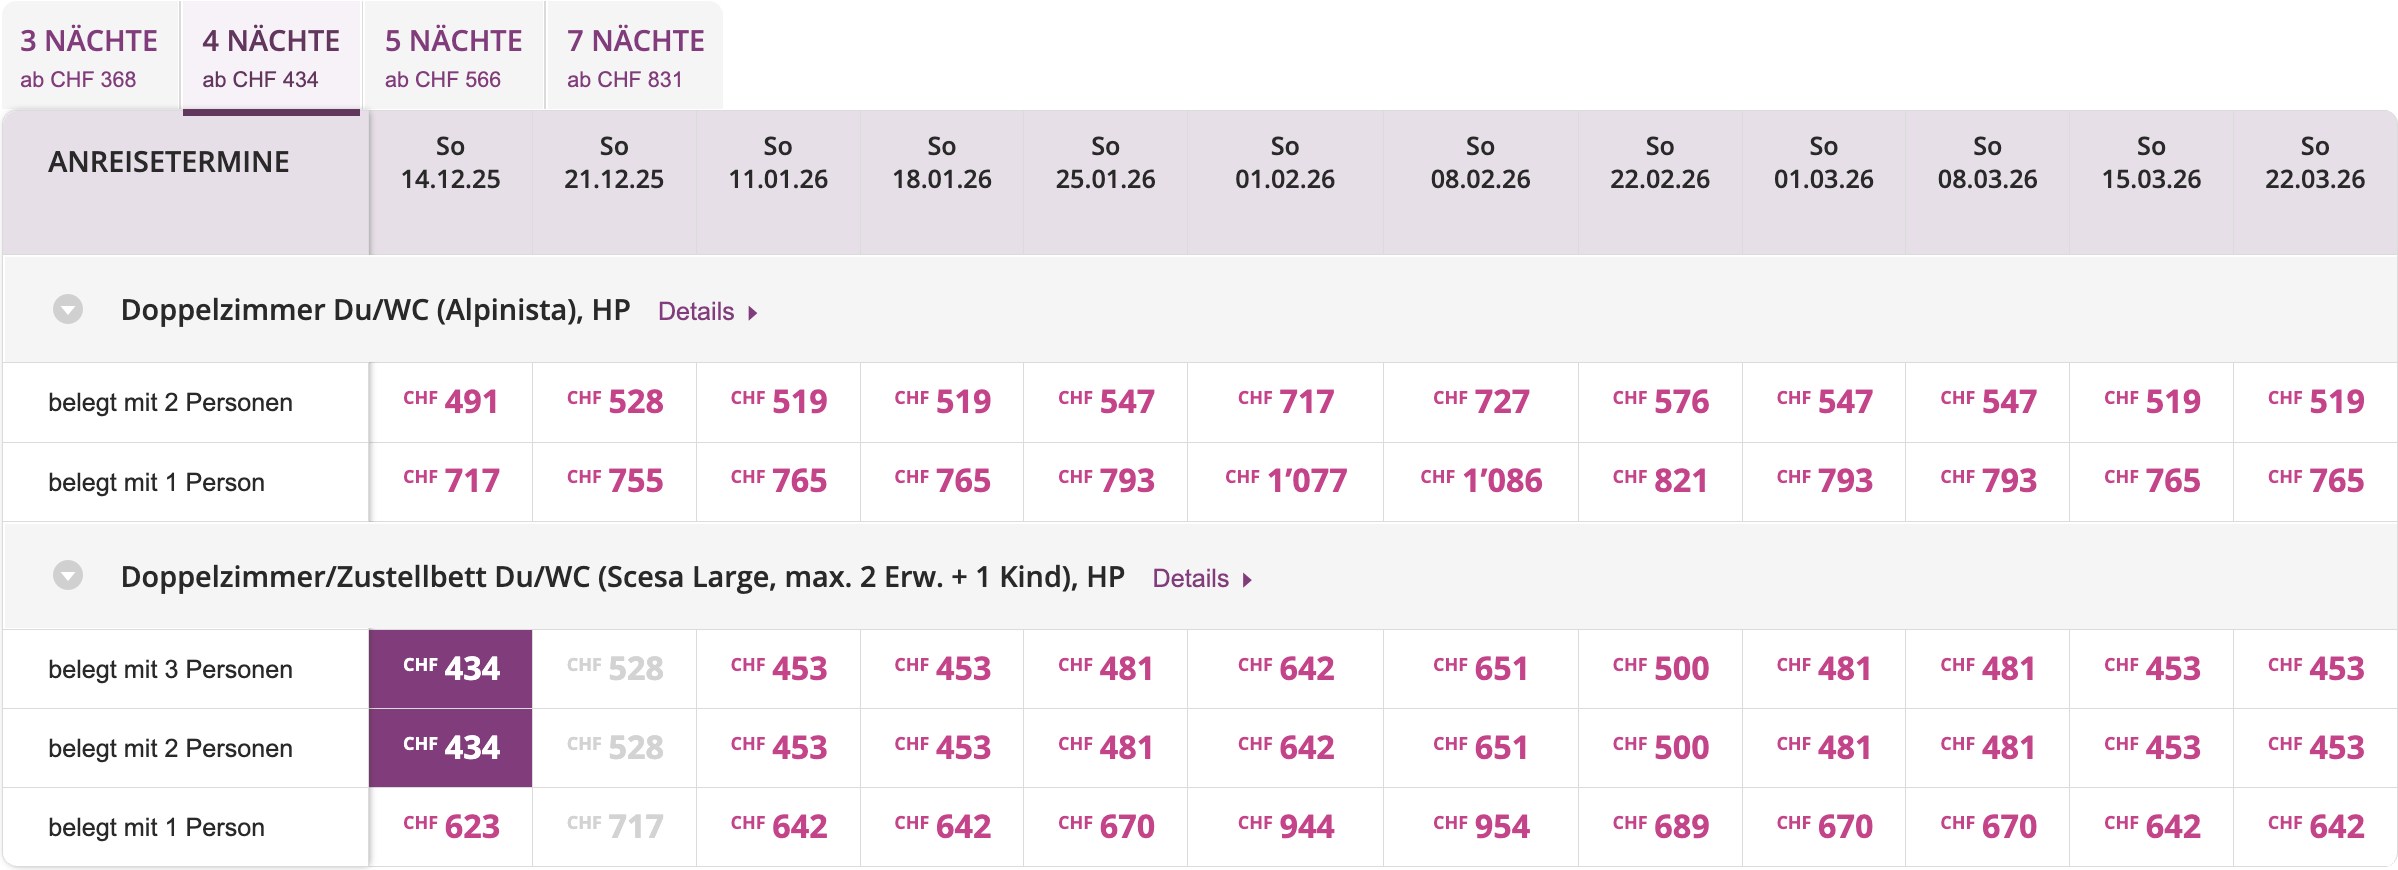Select CHF 821 single Alpinista on 22.02.26

tap(1660, 481)
